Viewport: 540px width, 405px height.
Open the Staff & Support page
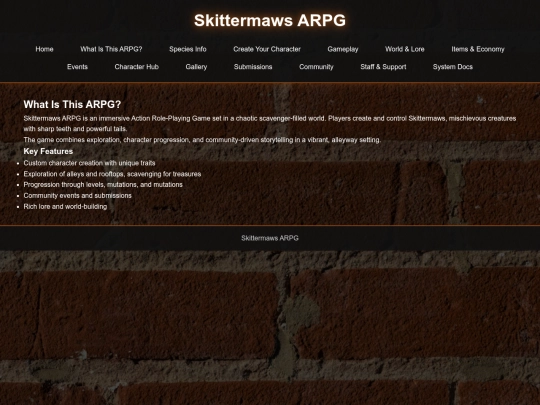pos(383,67)
